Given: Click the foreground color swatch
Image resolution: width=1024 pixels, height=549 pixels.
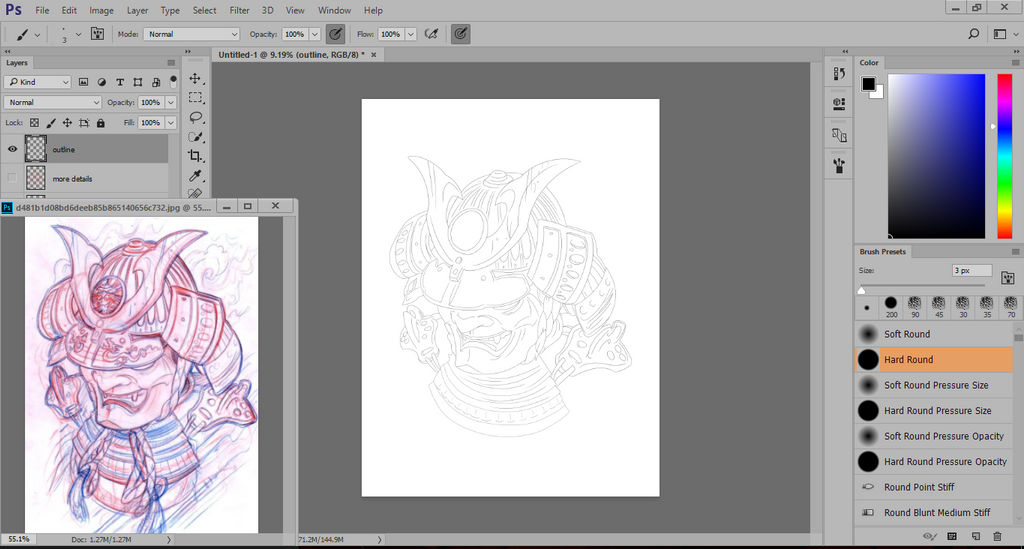Looking at the screenshot, I should tap(868, 84).
